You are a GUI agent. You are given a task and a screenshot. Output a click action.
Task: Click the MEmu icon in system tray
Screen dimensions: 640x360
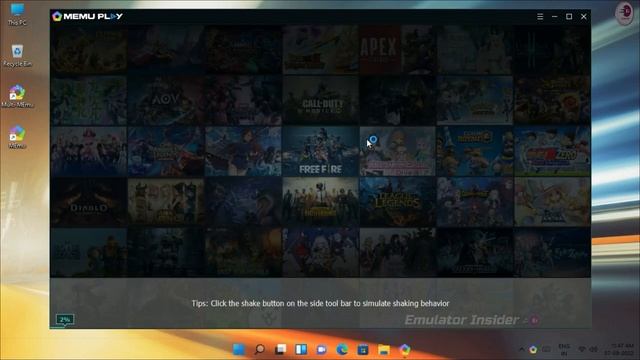[533, 349]
